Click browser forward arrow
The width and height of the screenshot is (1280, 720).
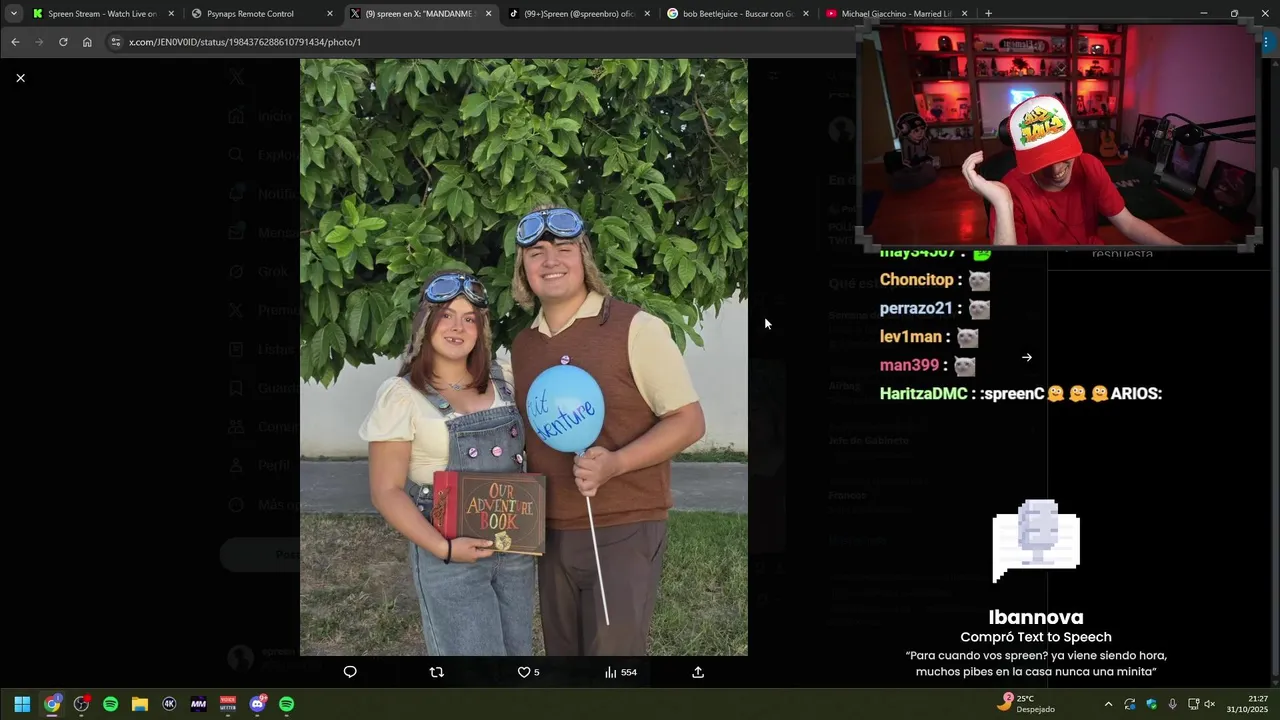click(x=39, y=42)
